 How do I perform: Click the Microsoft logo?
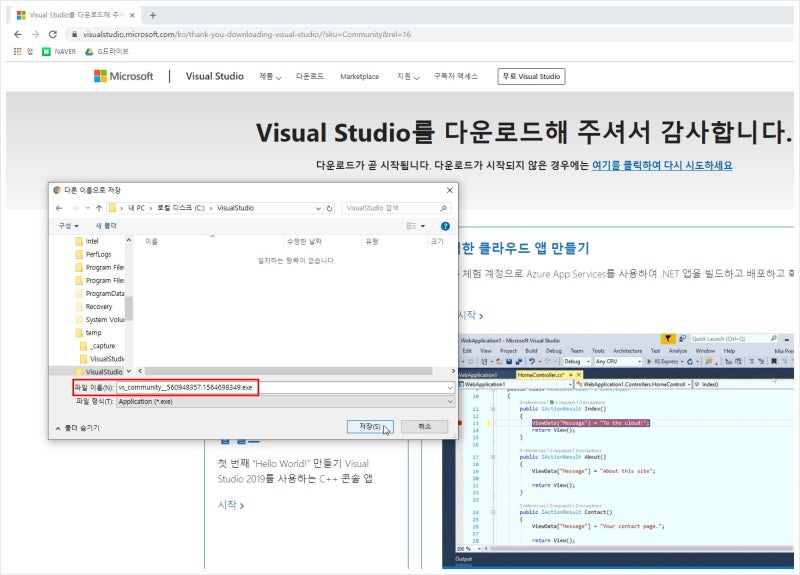pos(123,76)
